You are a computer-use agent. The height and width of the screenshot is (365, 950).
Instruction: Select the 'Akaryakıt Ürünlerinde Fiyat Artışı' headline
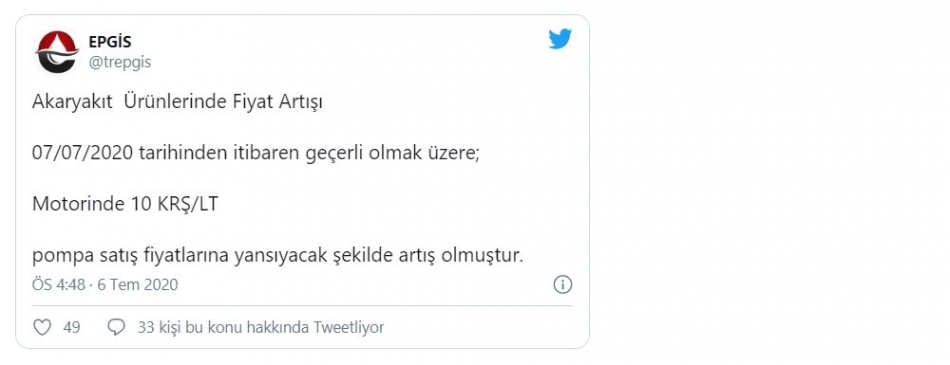177,102
